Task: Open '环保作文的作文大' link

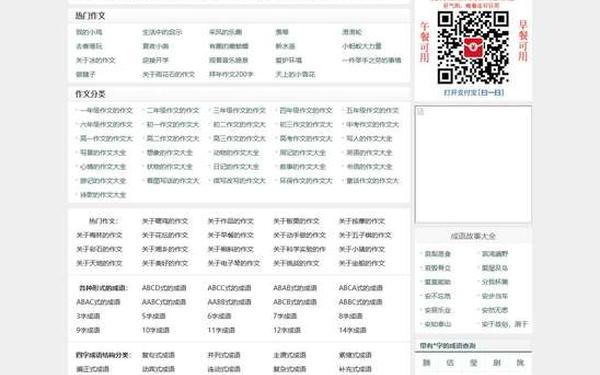Action: click(306, 181)
